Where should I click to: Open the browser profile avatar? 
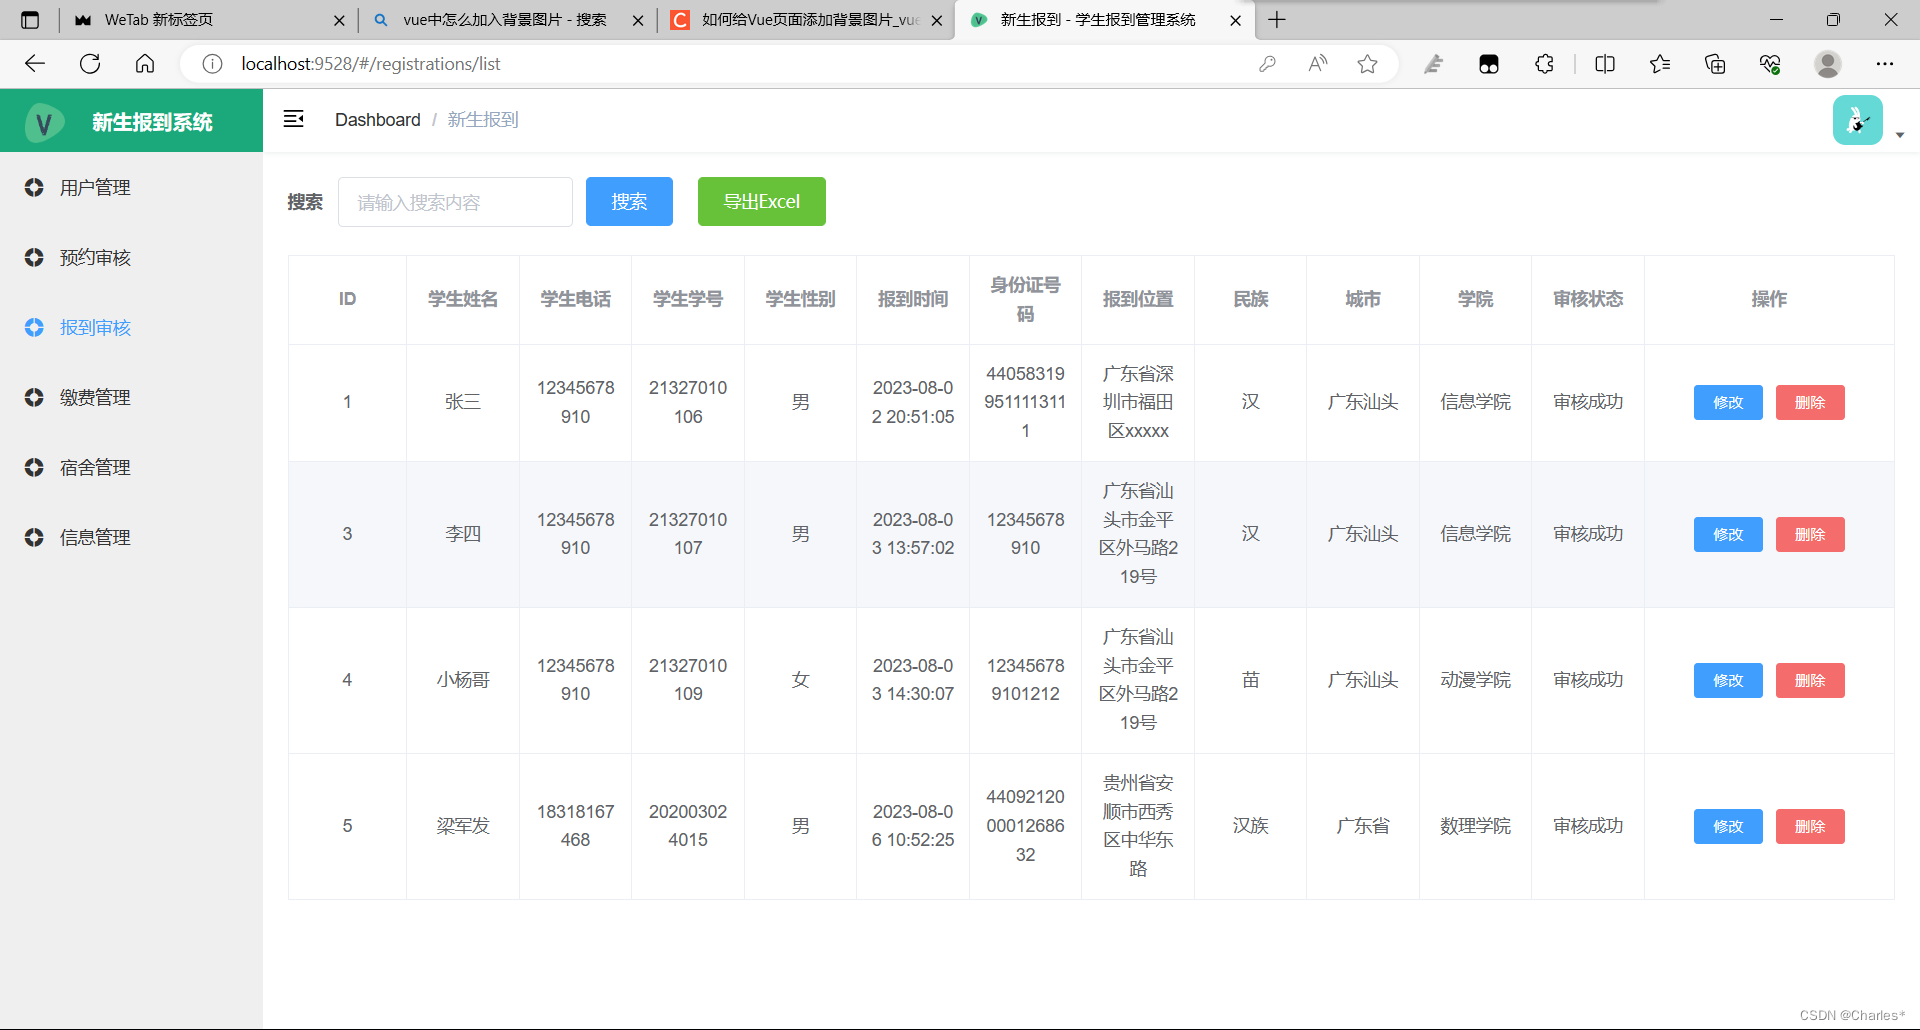(x=1828, y=64)
